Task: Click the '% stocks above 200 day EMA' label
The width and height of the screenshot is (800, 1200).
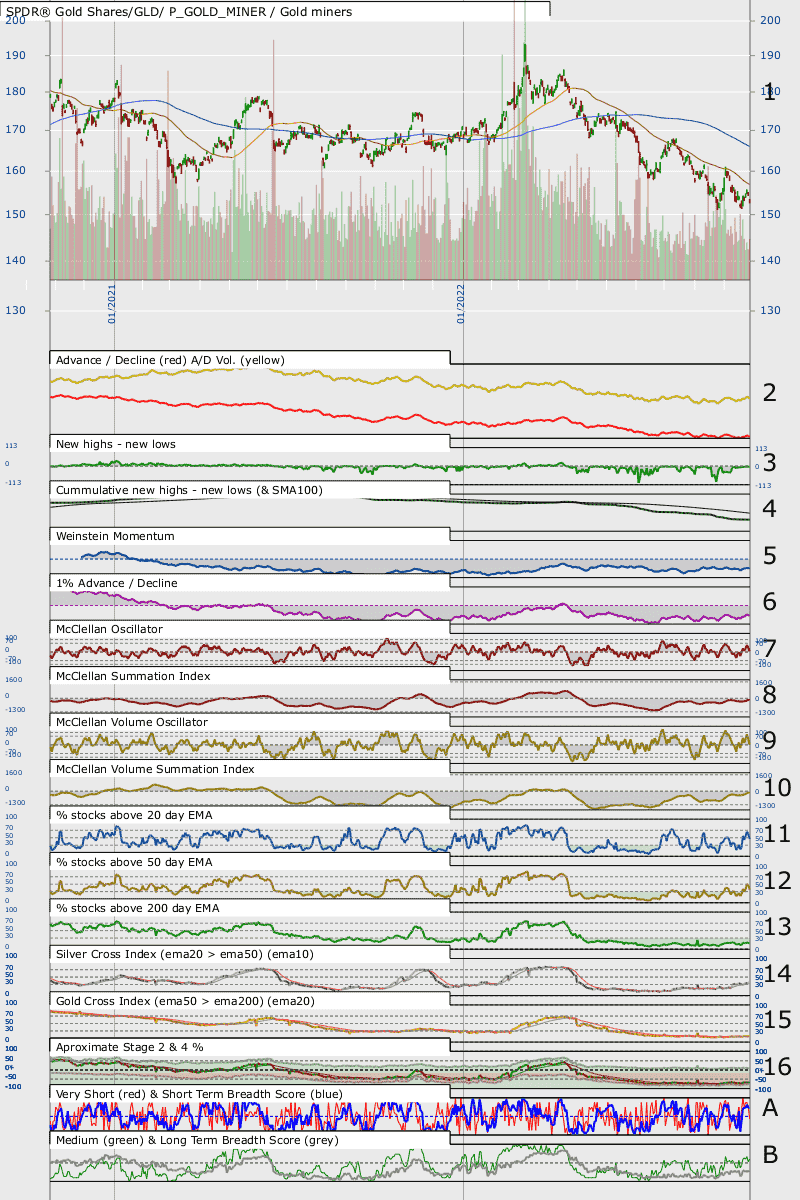Action: tap(137, 908)
